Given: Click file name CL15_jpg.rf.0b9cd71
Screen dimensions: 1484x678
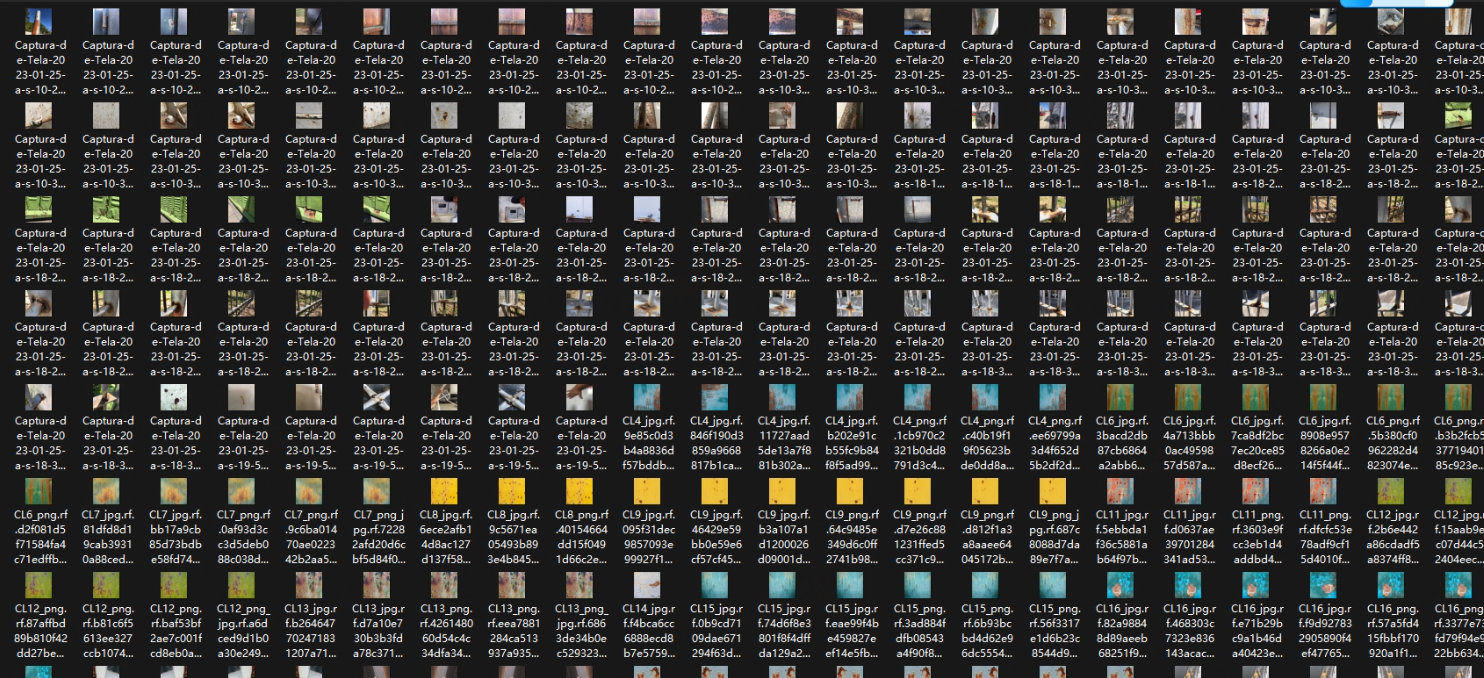Looking at the screenshot, I should [716, 631].
